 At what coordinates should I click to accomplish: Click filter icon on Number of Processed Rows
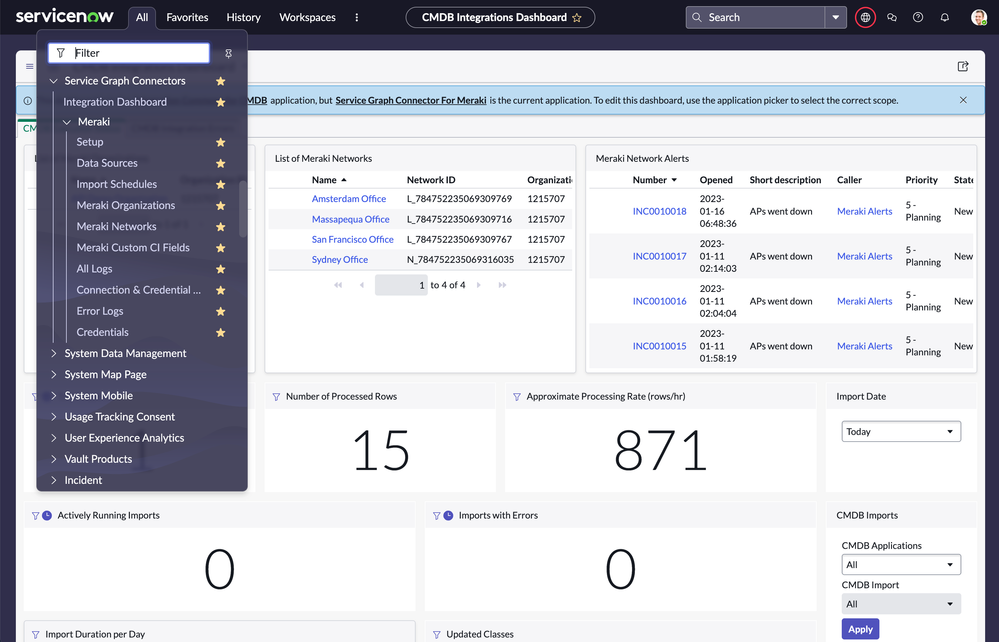click(277, 397)
